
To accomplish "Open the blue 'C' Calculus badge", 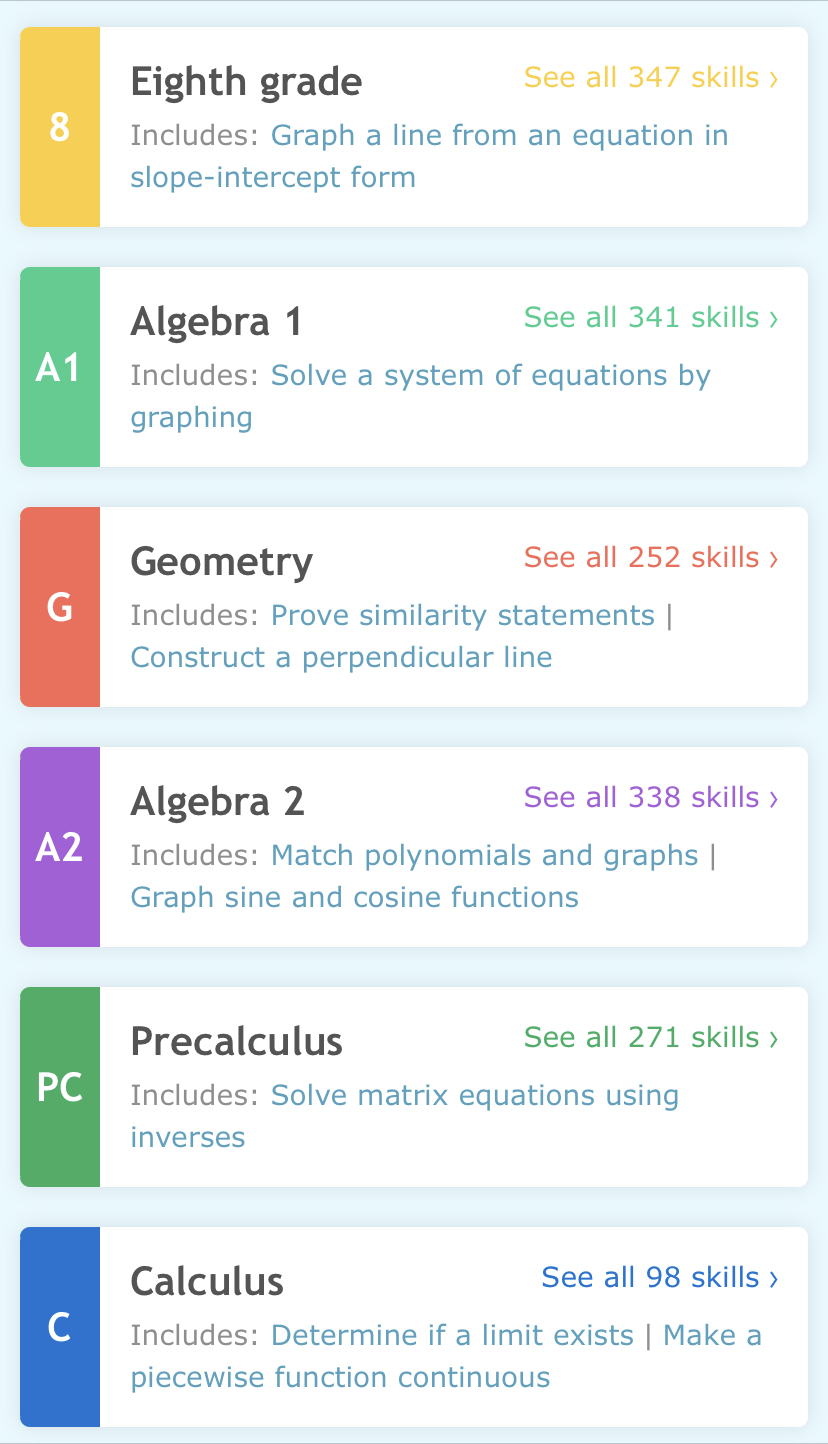I will 60,1327.
